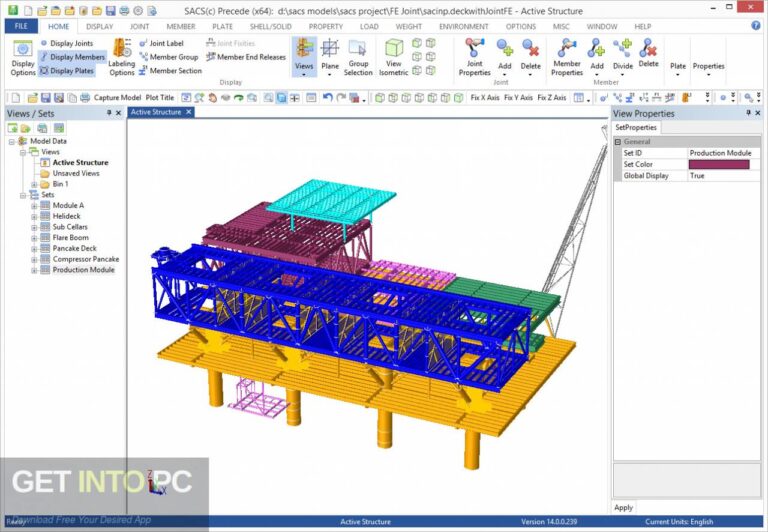The width and height of the screenshot is (768, 532).
Task: Select Production Module in the Sets tree
Action: tap(83, 270)
